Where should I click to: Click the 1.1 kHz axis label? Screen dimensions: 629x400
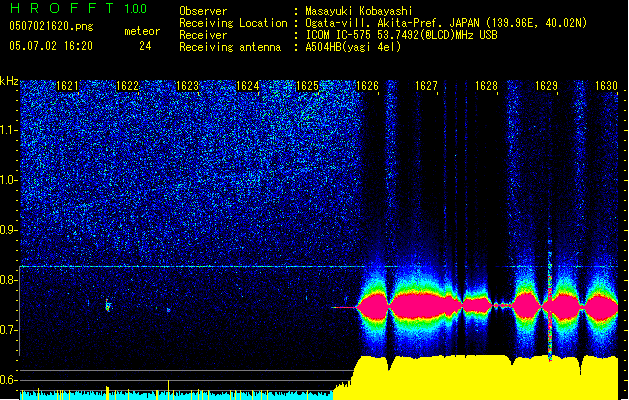pyautogui.click(x=9, y=130)
